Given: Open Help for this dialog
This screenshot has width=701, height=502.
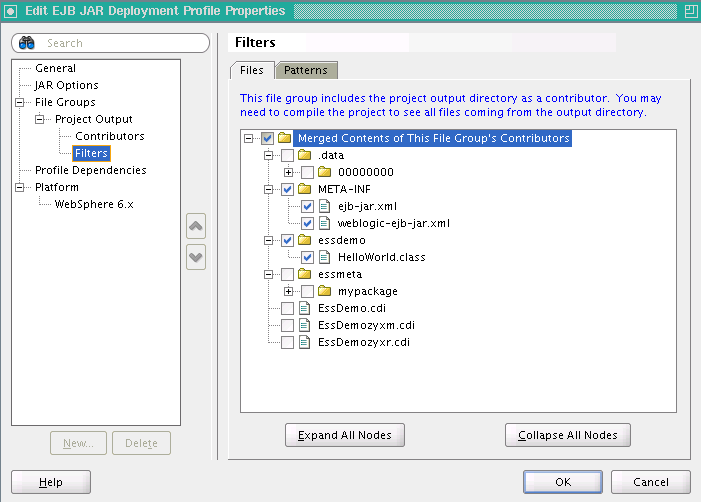Looking at the screenshot, I should tap(51, 482).
